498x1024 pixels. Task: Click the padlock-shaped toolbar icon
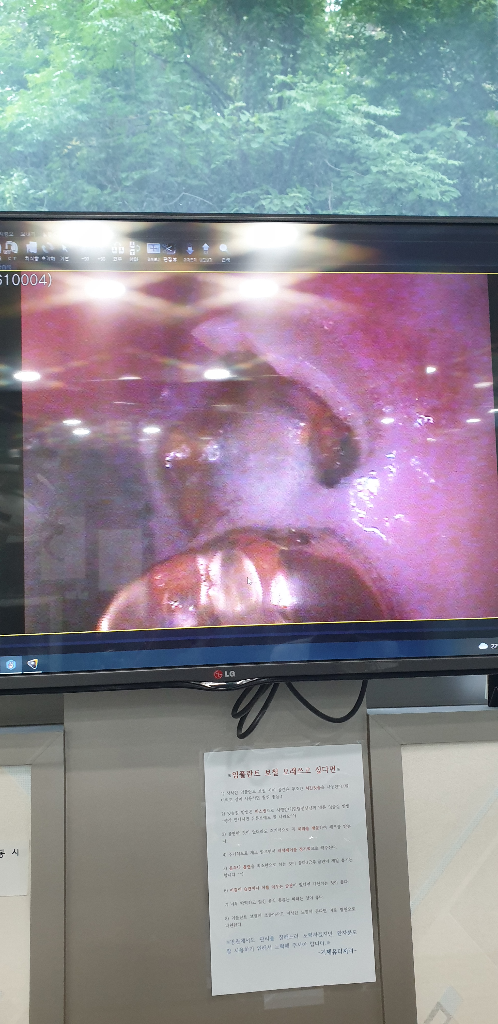click(117, 248)
